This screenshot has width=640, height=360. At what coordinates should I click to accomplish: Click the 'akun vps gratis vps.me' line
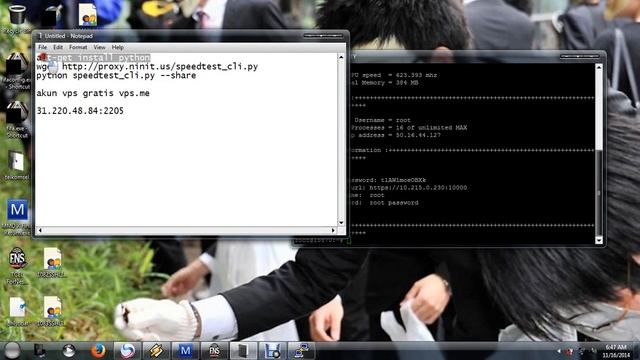pos(93,93)
